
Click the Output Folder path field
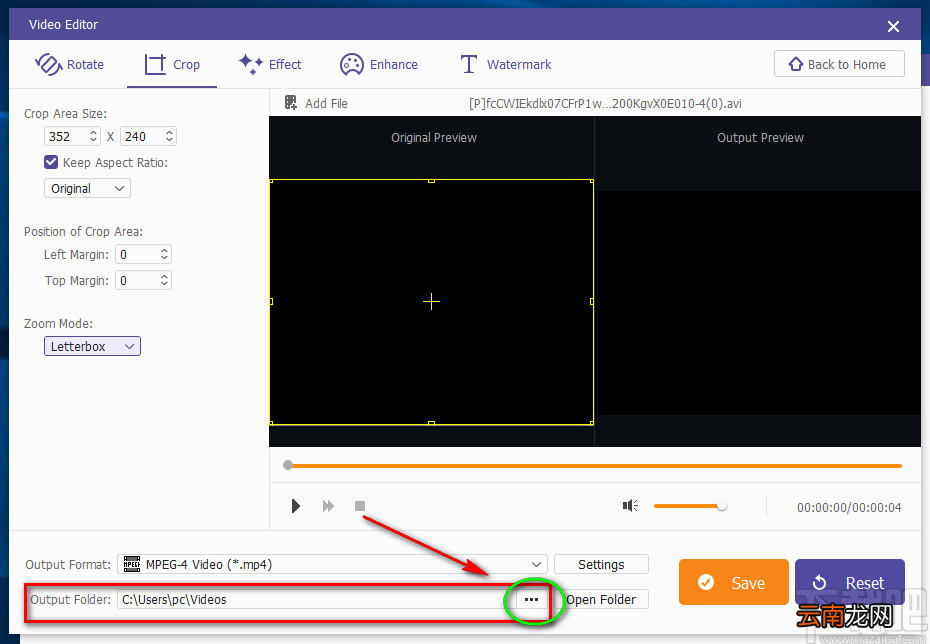317,600
